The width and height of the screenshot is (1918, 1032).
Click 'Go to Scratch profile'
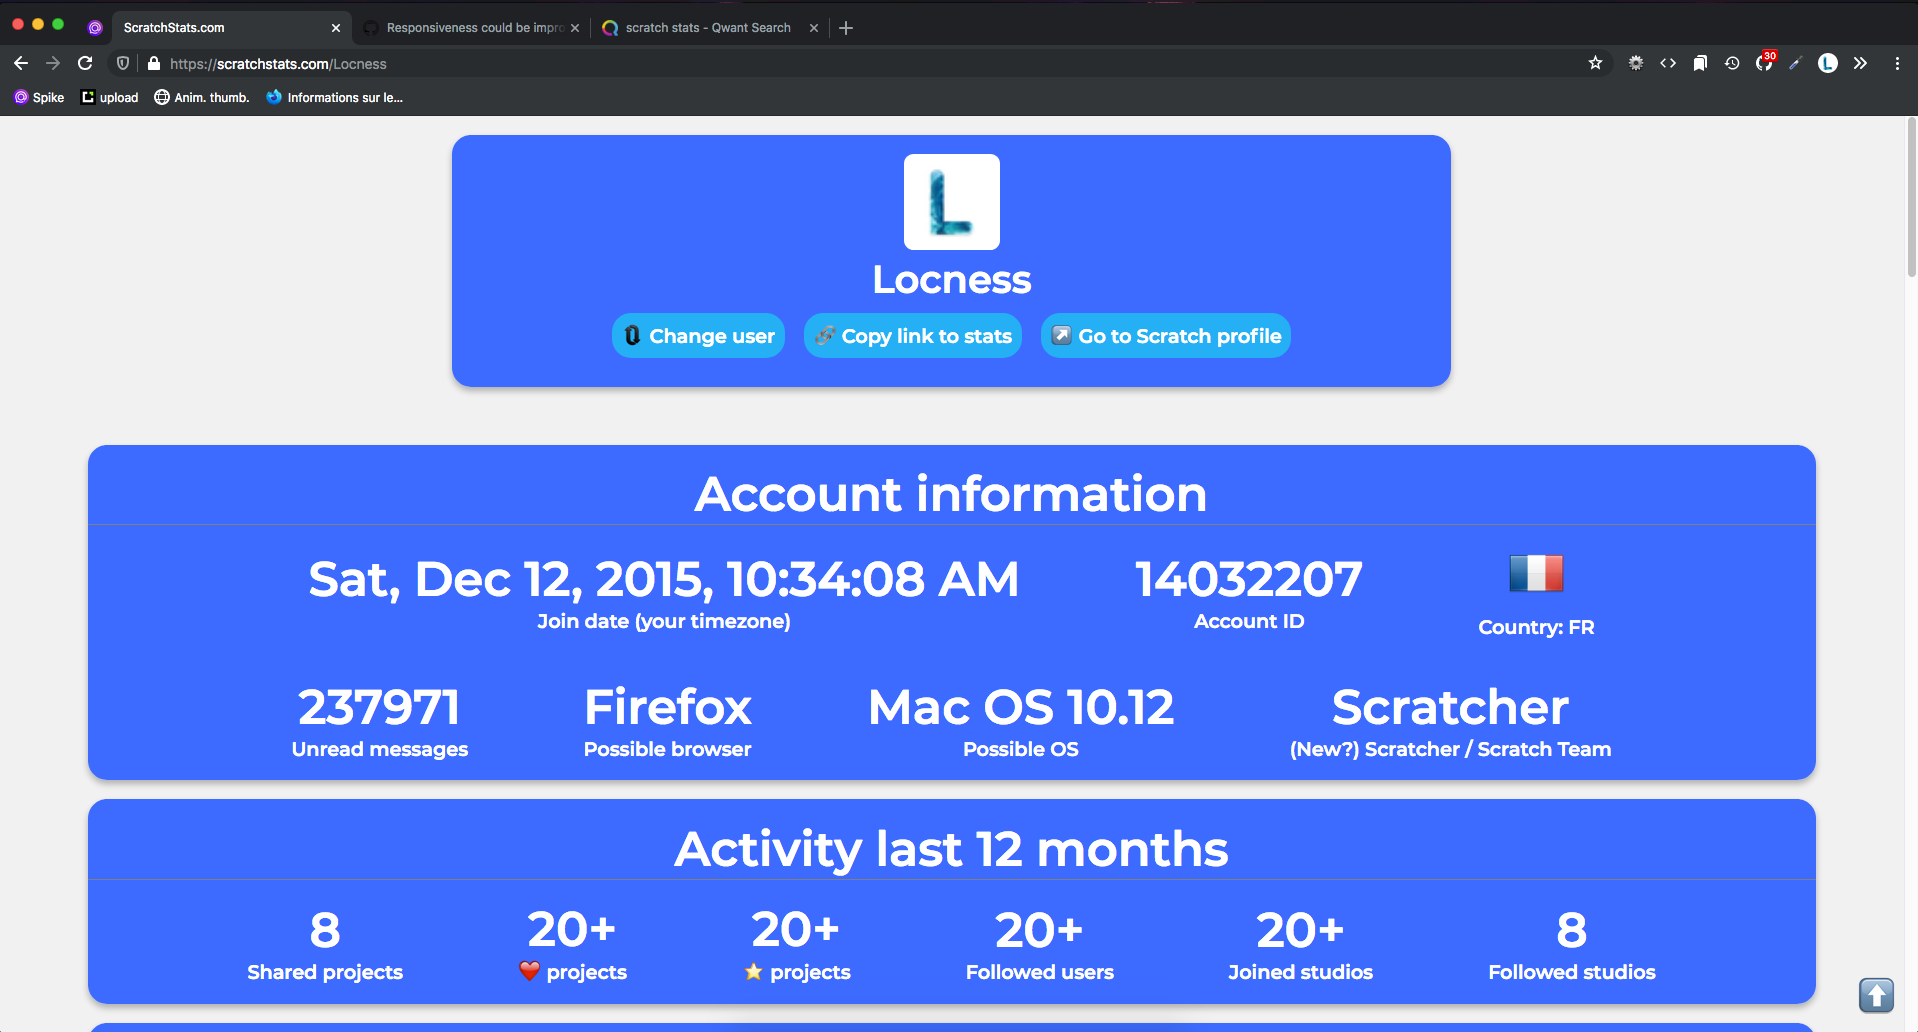point(1165,336)
